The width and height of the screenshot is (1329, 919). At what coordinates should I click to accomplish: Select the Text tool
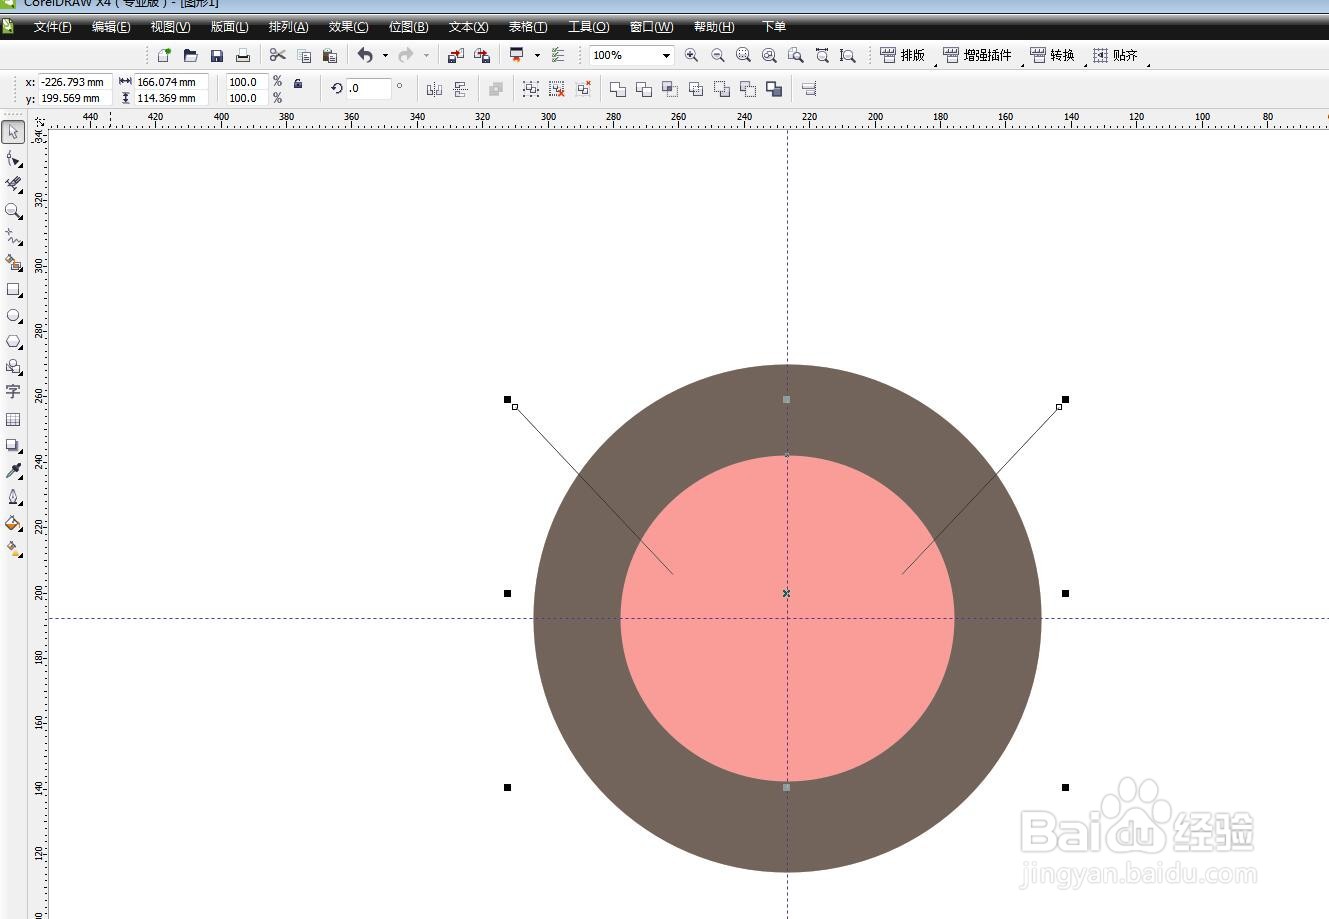(13, 392)
